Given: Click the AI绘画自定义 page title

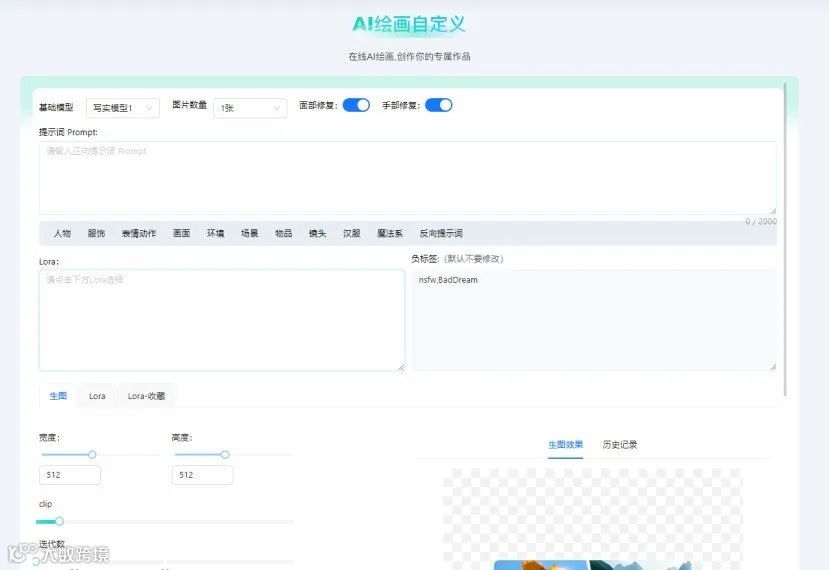Looking at the screenshot, I should (409, 24).
